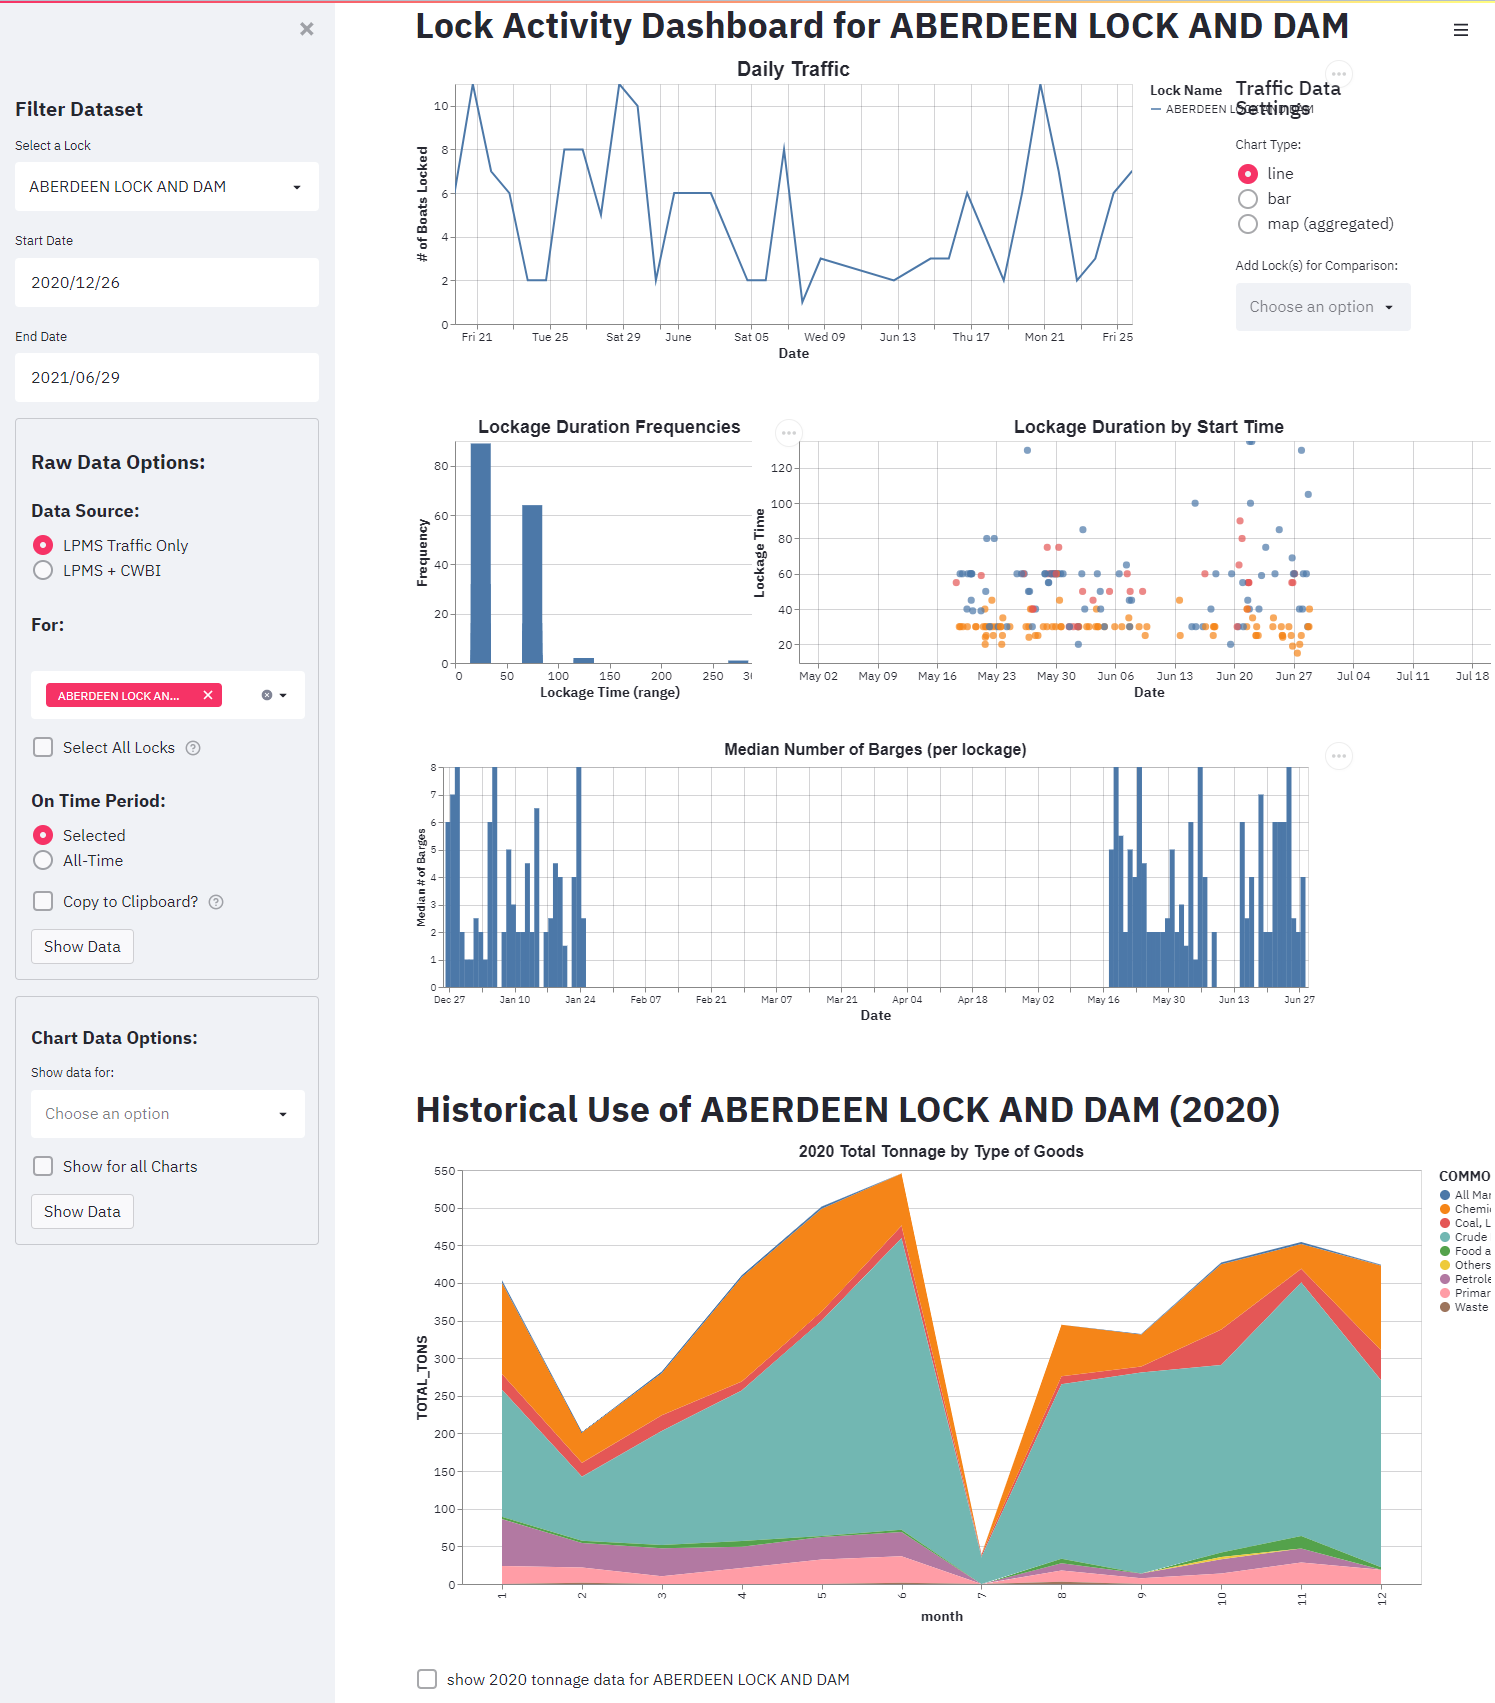Open Show data for dropdown
The height and width of the screenshot is (1703, 1495).
click(168, 1114)
